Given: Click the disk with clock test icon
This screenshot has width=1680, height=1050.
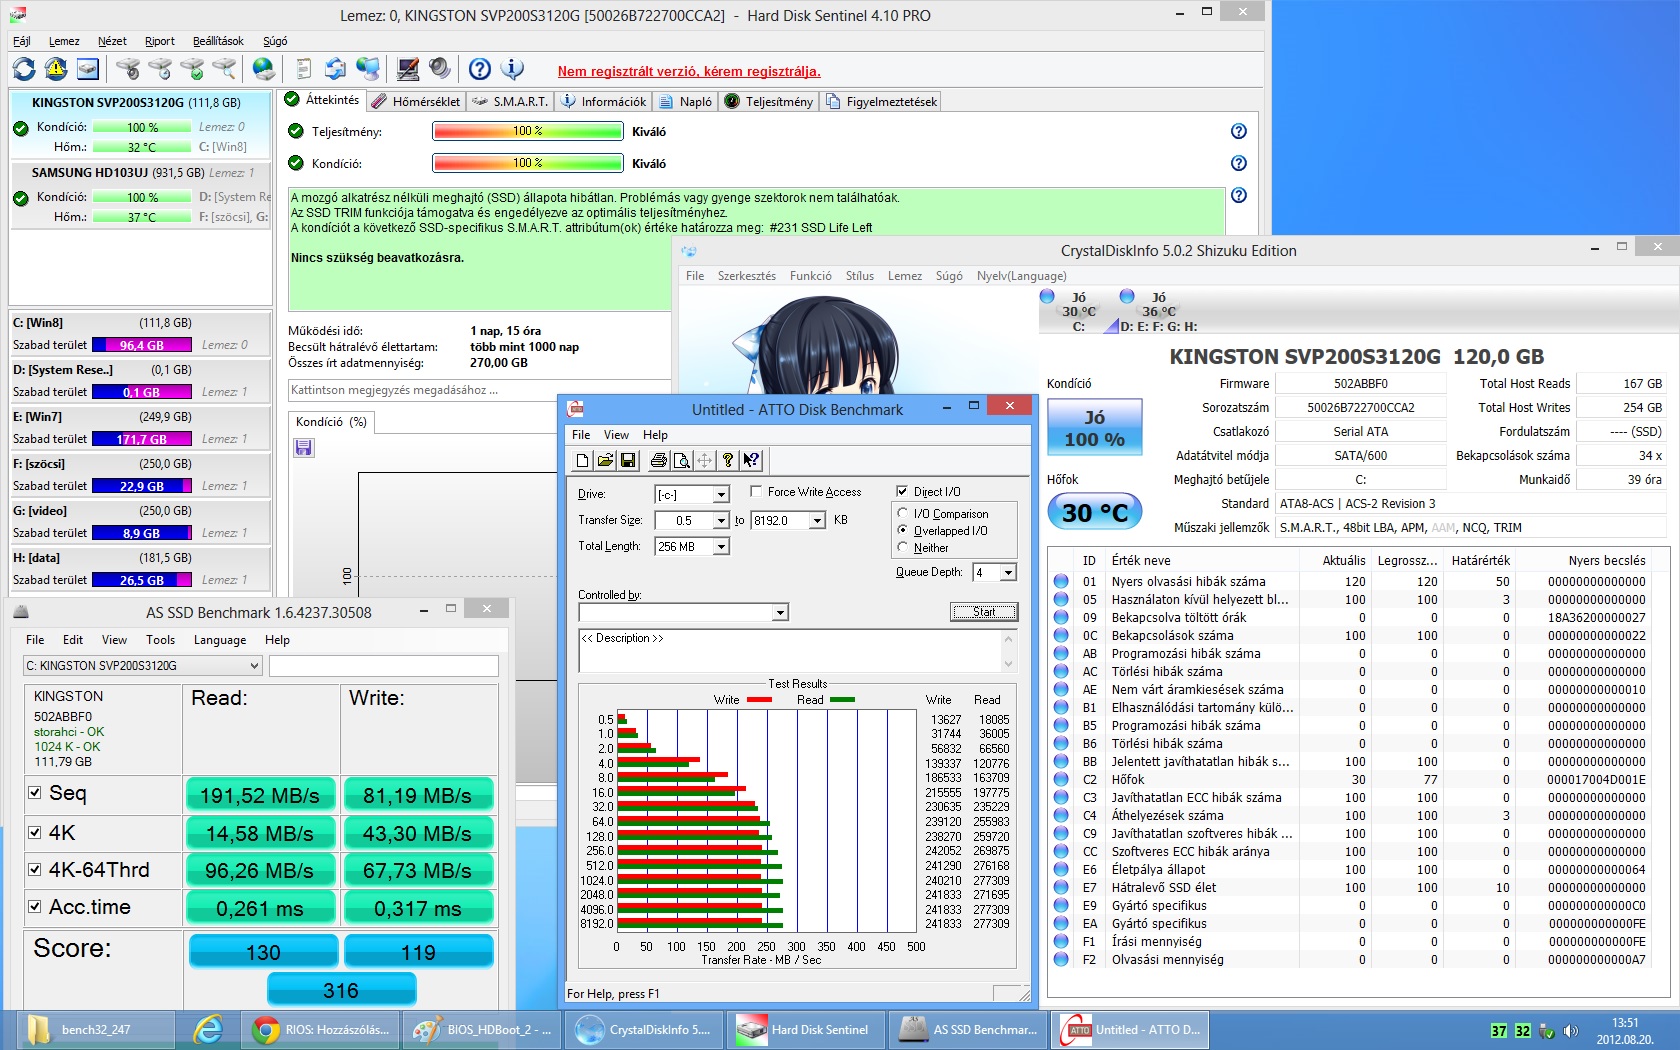Looking at the screenshot, I should (160, 69).
